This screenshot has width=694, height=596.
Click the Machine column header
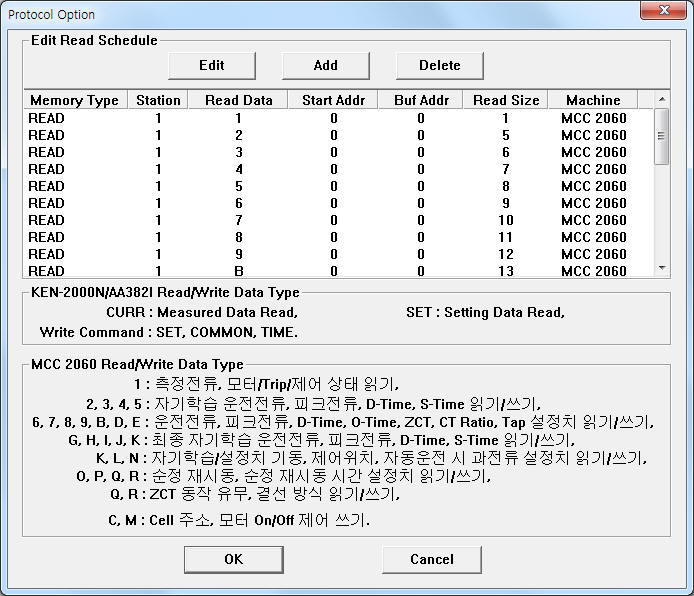point(593,100)
